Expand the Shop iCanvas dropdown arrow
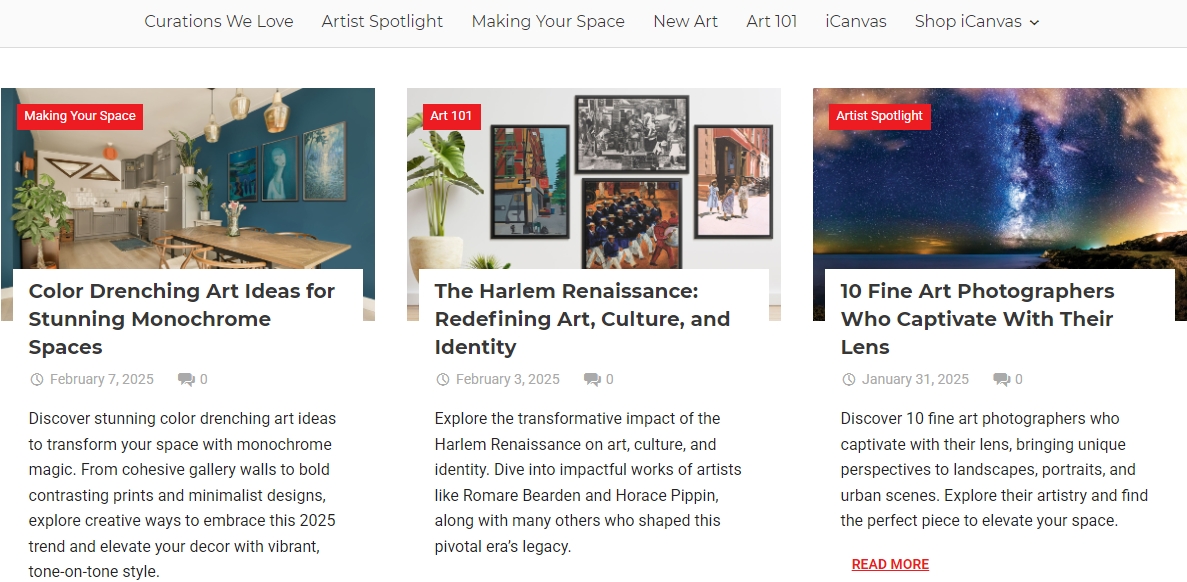 [x=1035, y=22]
